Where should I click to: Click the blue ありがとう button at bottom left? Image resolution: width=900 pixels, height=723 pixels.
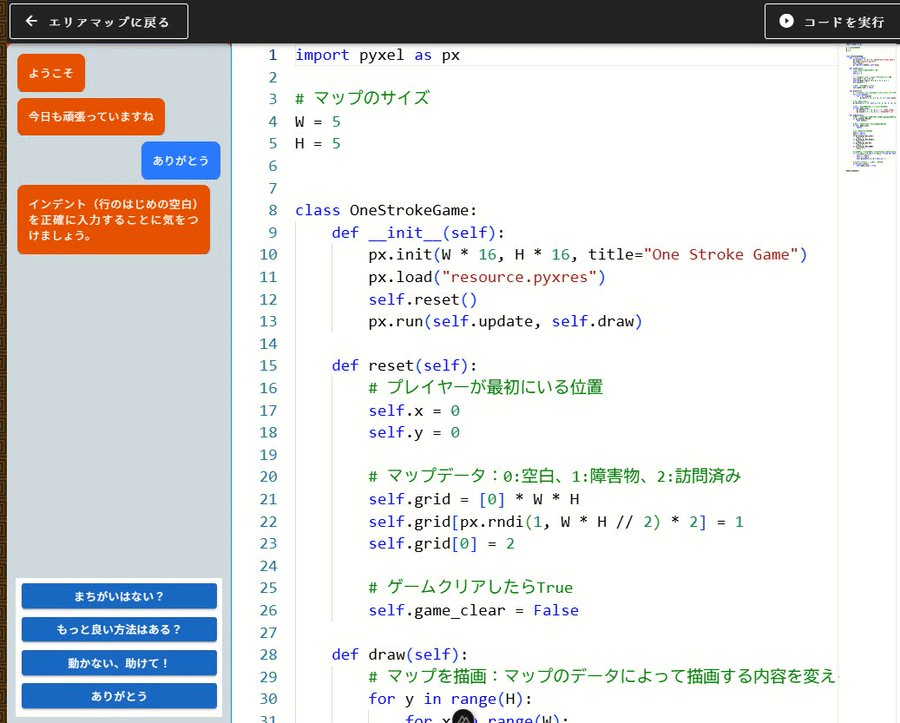click(118, 695)
